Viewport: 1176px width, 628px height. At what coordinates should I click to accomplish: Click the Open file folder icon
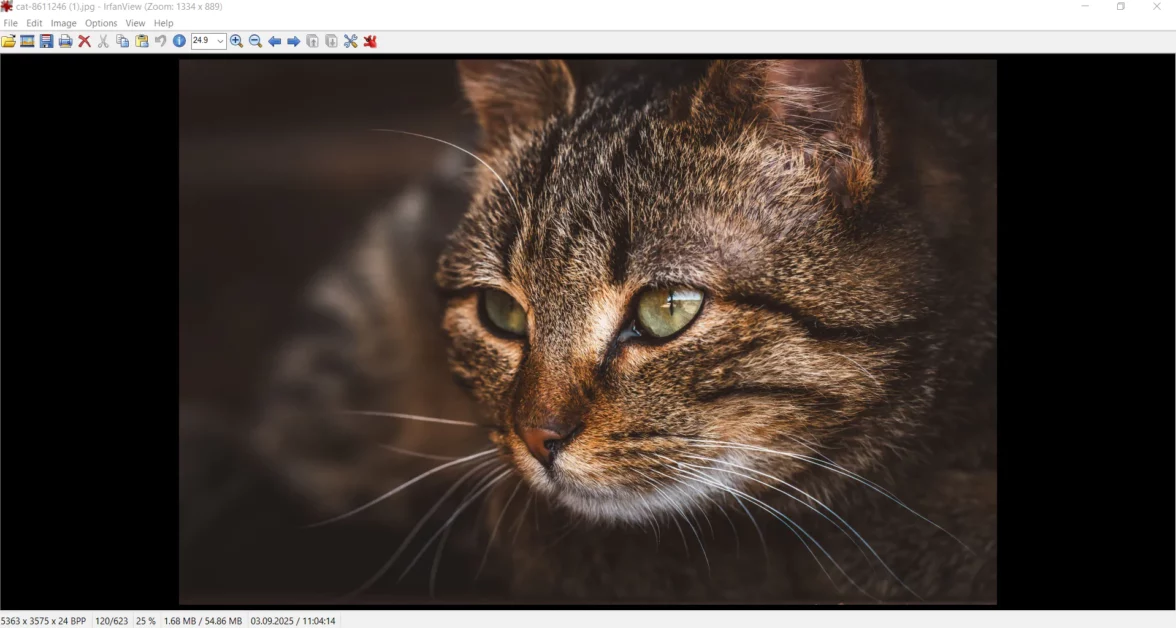point(9,41)
